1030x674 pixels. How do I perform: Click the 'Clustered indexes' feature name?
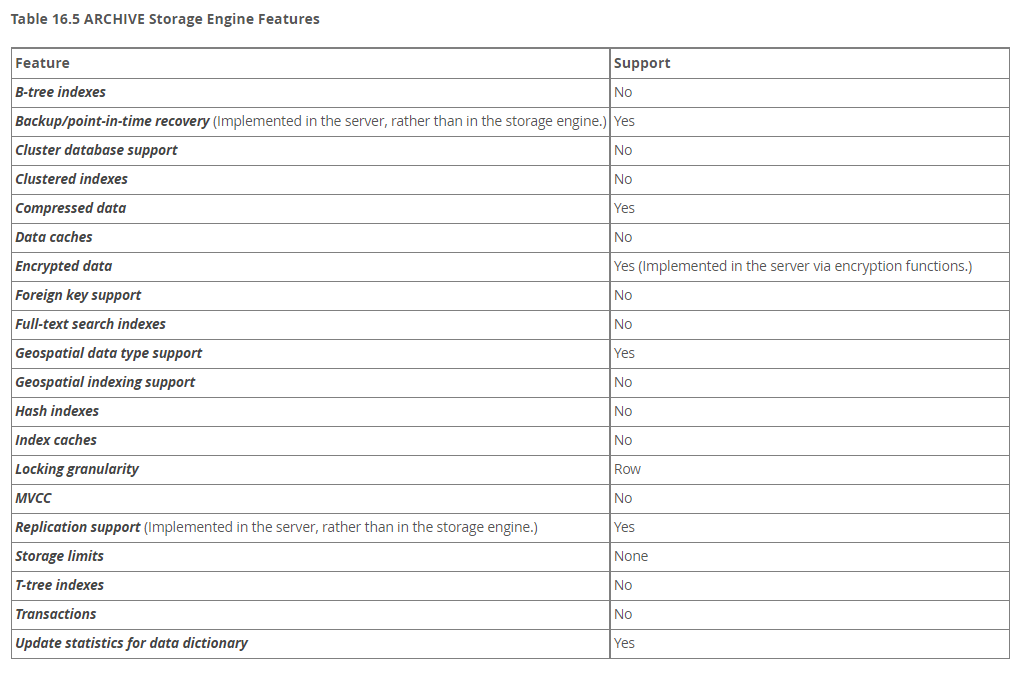71,179
